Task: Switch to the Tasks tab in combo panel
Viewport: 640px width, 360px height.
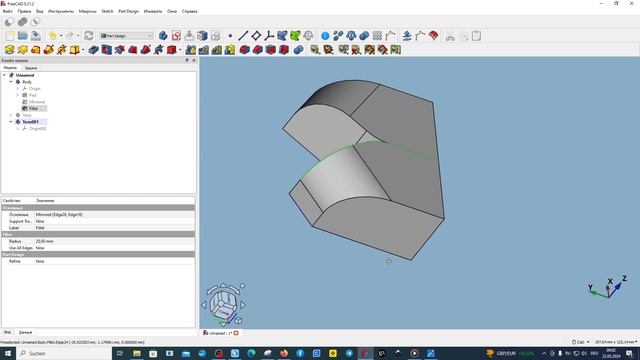Action: click(31, 68)
